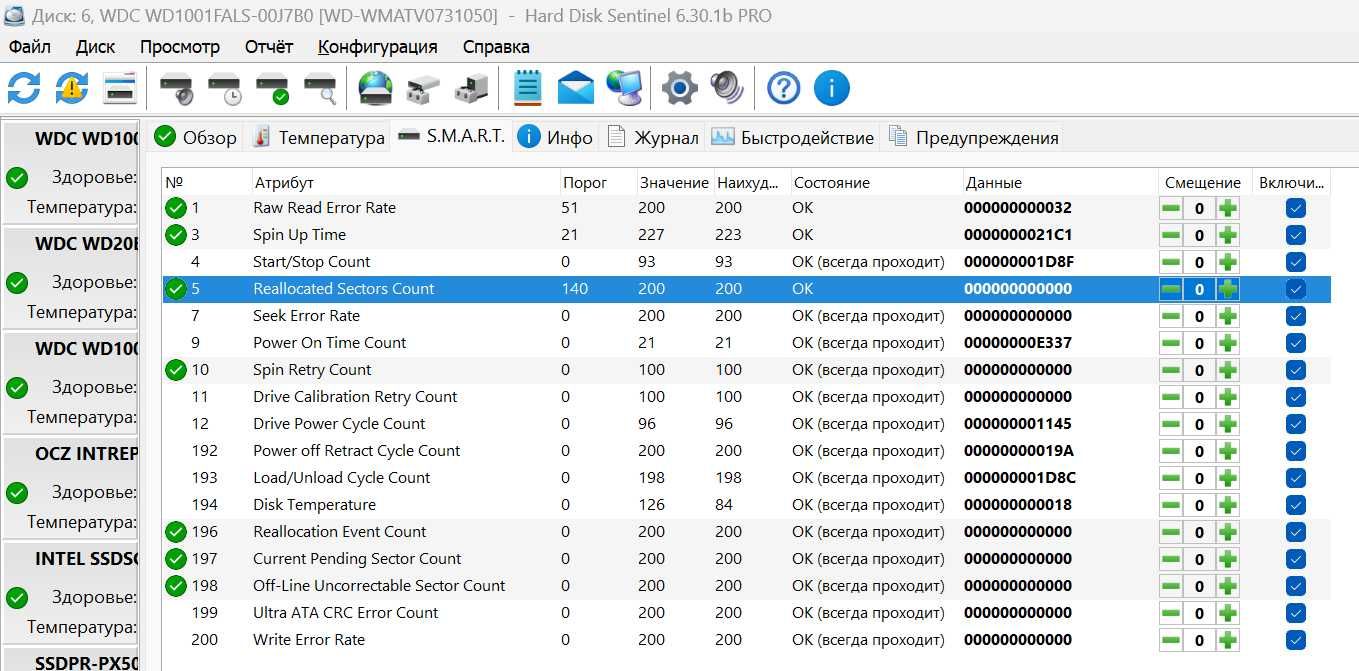Switch to the Быстродействие tab

pyautogui.click(x=793, y=137)
